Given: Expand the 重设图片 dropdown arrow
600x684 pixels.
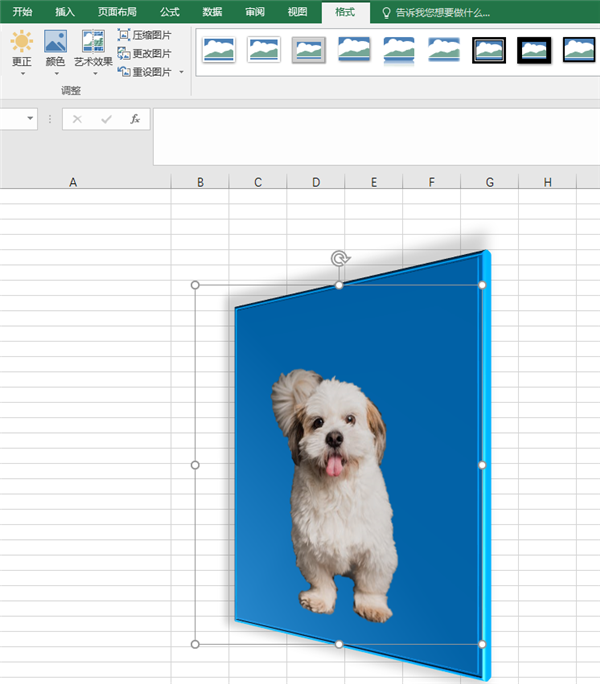Looking at the screenshot, I should [x=181, y=72].
